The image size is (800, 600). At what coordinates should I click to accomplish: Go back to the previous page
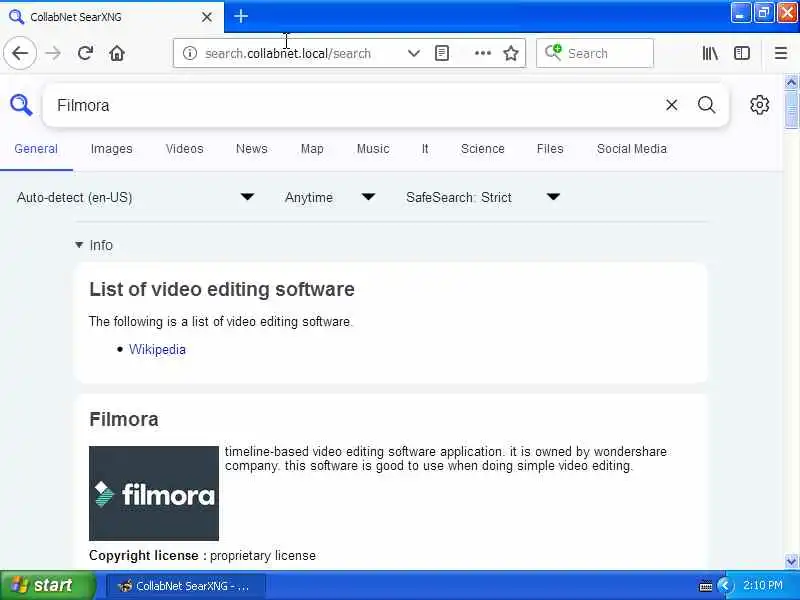click(20, 53)
